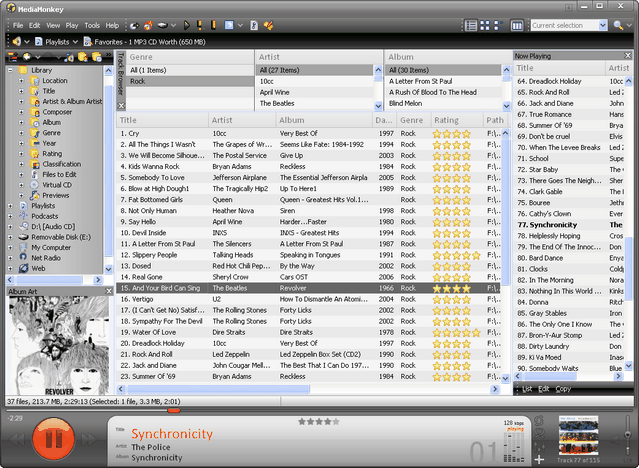Click the Synchronicity album art thumbnail
The width and height of the screenshot is (639, 468).
pos(579,435)
